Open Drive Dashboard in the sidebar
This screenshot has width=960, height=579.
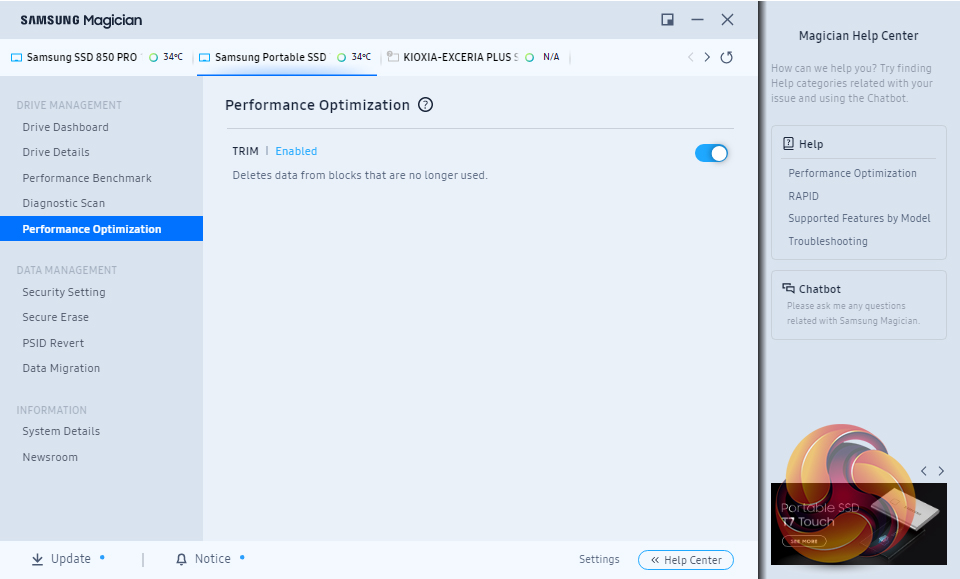tap(66, 127)
